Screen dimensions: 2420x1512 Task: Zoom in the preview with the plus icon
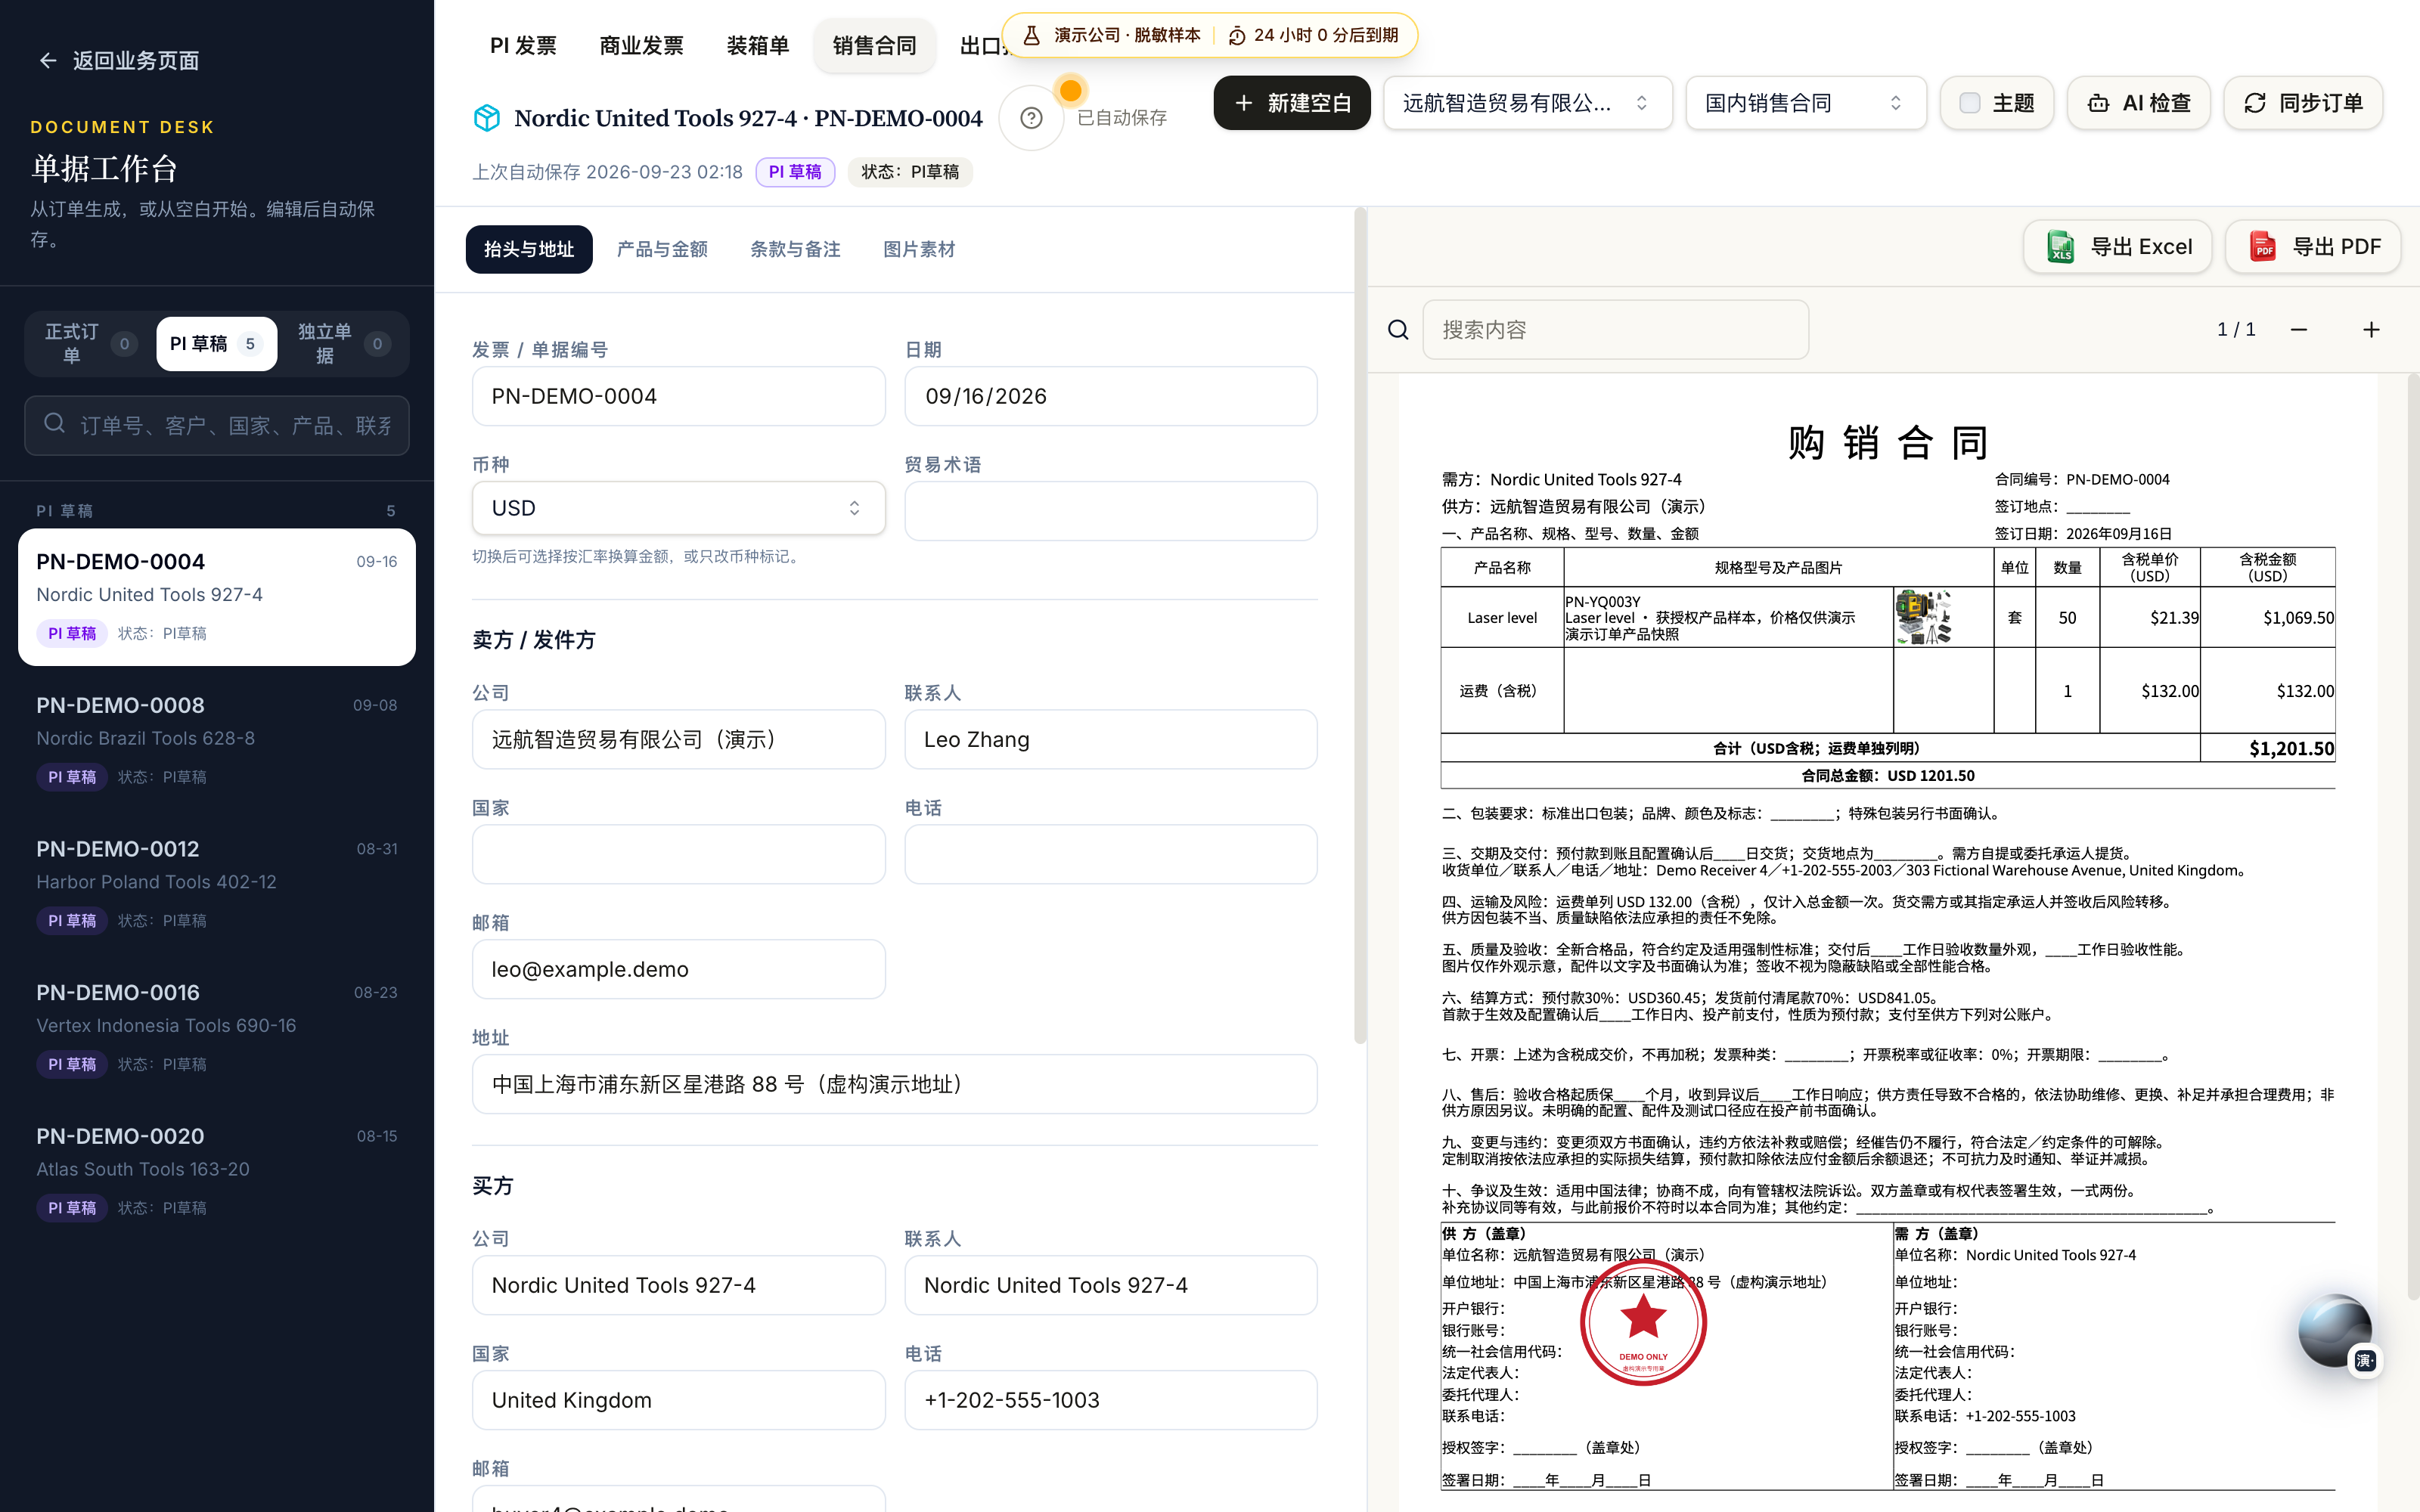(x=2371, y=330)
